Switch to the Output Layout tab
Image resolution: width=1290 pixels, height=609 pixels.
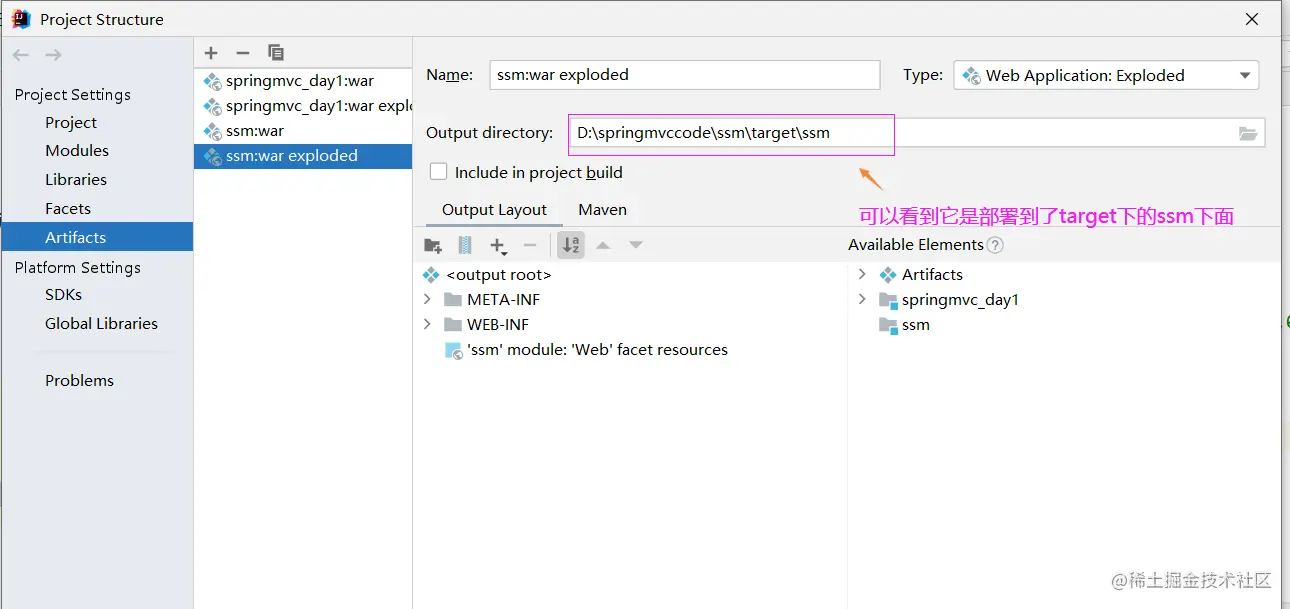(494, 210)
